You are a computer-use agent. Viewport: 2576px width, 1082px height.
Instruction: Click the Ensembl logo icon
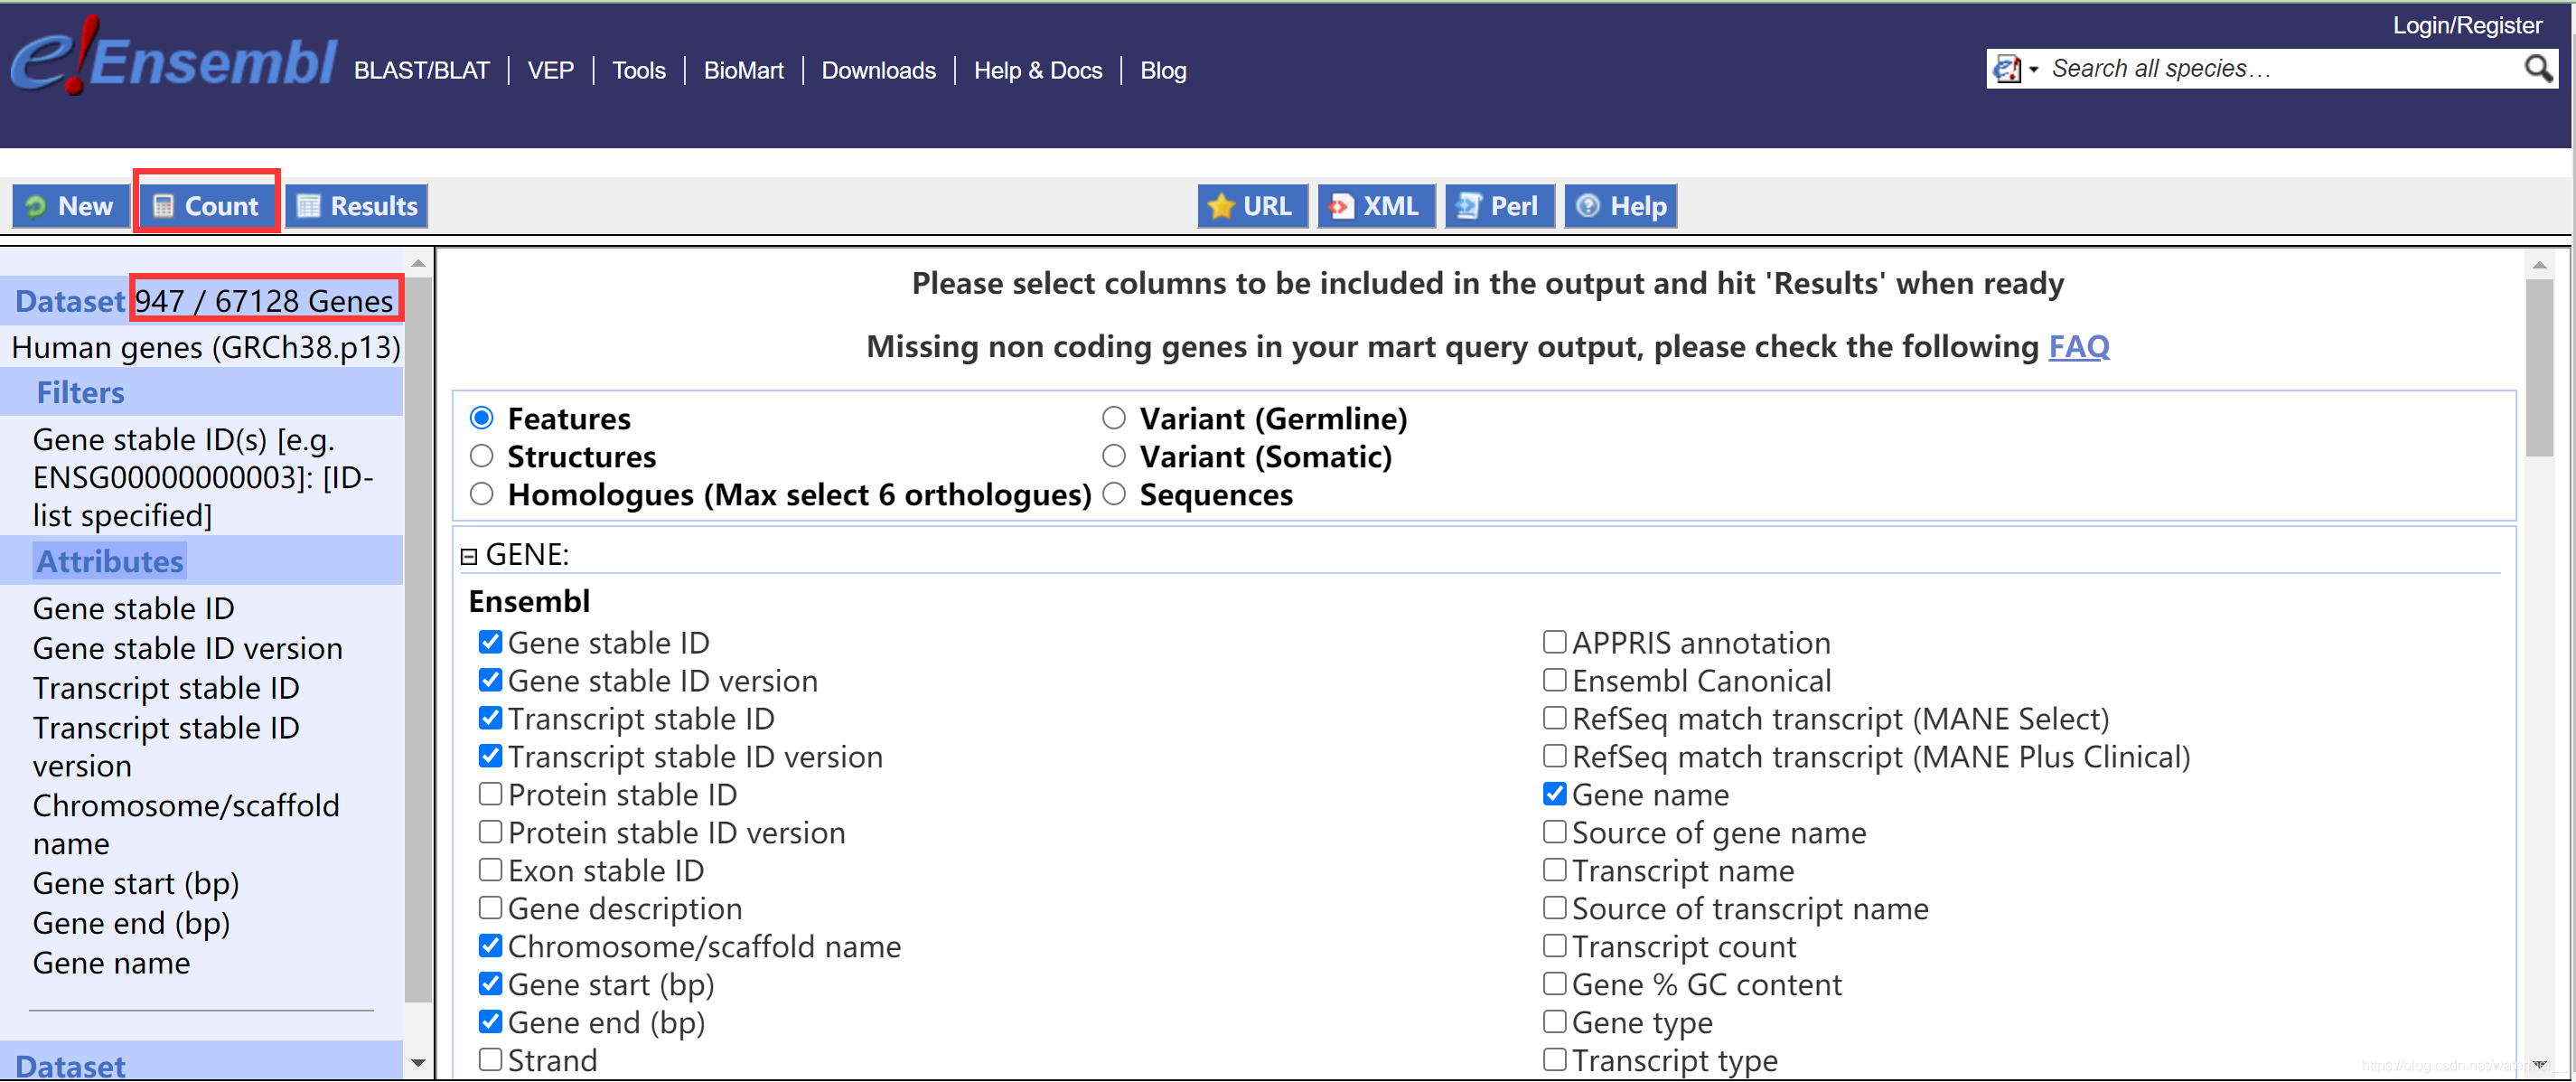click(x=172, y=58)
